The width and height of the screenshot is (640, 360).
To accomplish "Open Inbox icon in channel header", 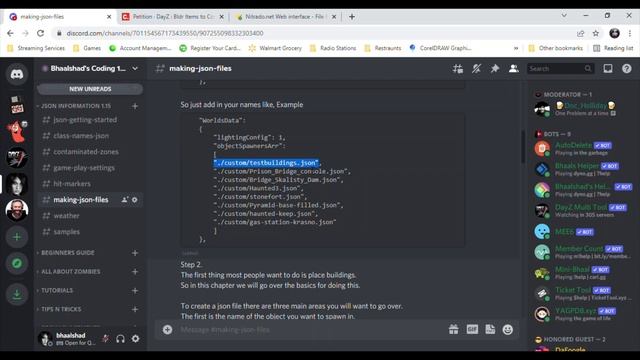I will (x=608, y=69).
